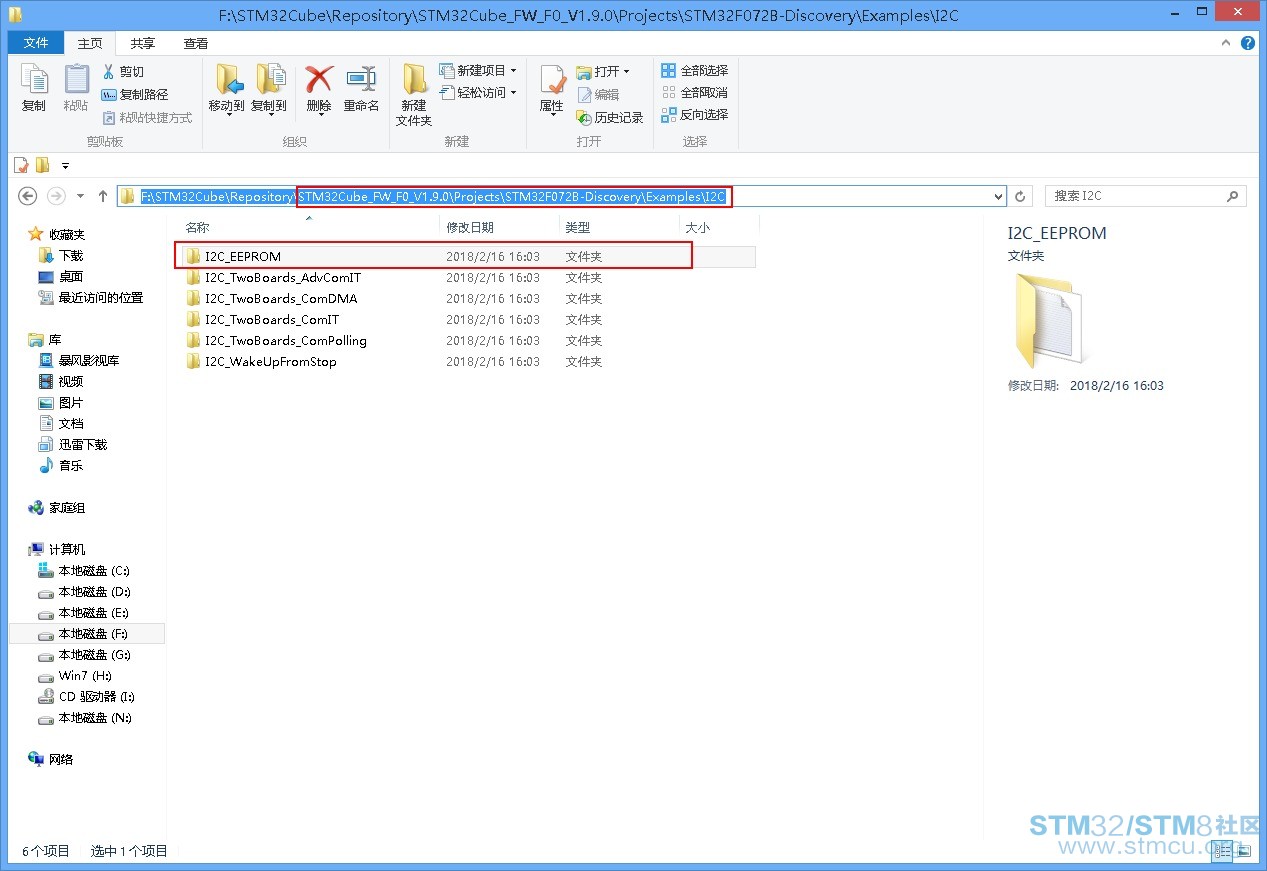Screen dimensions: 1267x871
Task: Click quick access New folder icon
Action: (x=42, y=165)
